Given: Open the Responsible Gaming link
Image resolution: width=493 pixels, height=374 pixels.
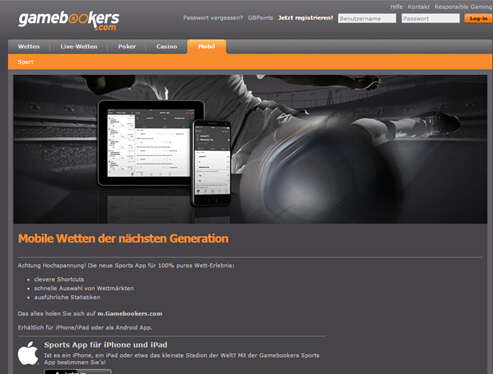Looking at the screenshot, I should click(x=463, y=7).
